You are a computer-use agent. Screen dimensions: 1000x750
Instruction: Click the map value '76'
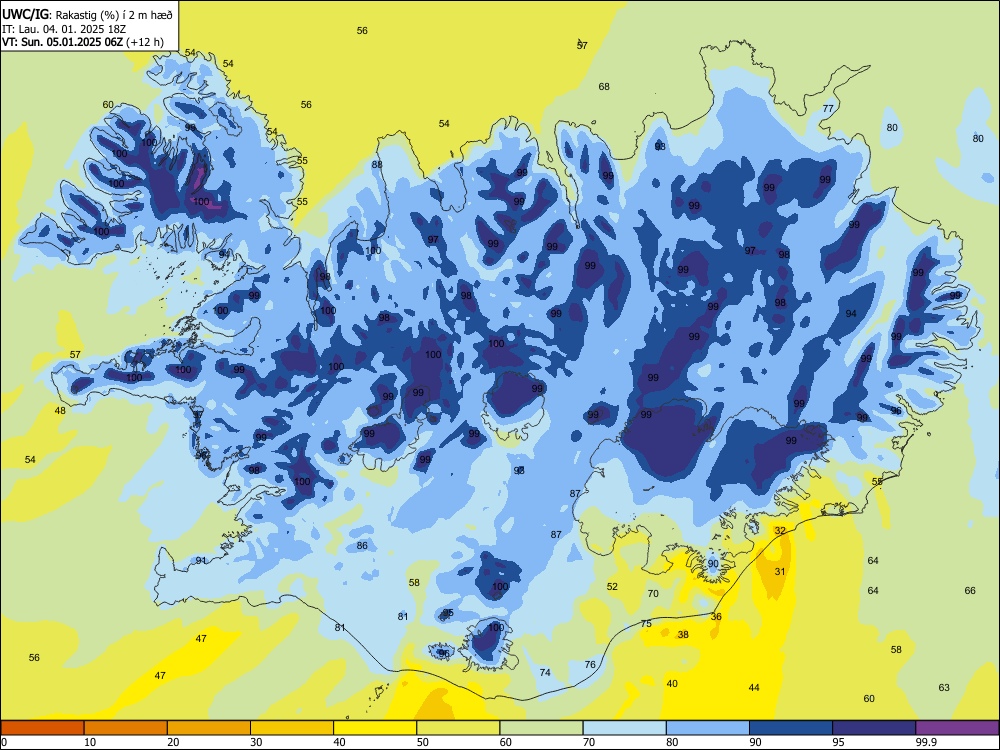pos(590,665)
